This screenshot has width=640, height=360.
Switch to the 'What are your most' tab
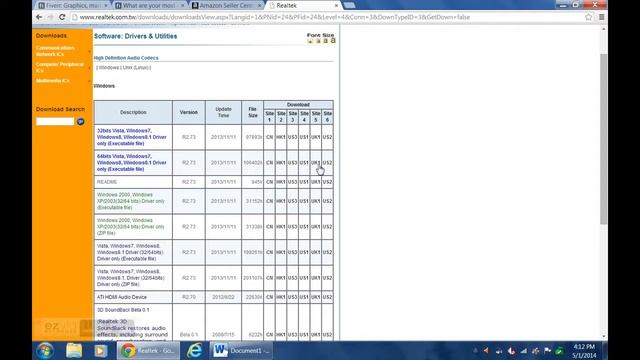[x=149, y=5]
